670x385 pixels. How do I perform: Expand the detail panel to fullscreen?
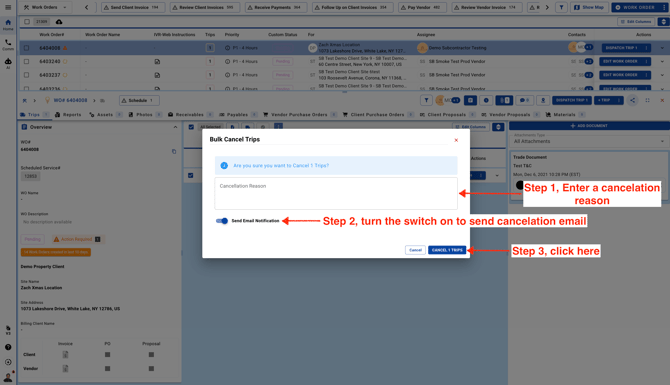point(647,100)
